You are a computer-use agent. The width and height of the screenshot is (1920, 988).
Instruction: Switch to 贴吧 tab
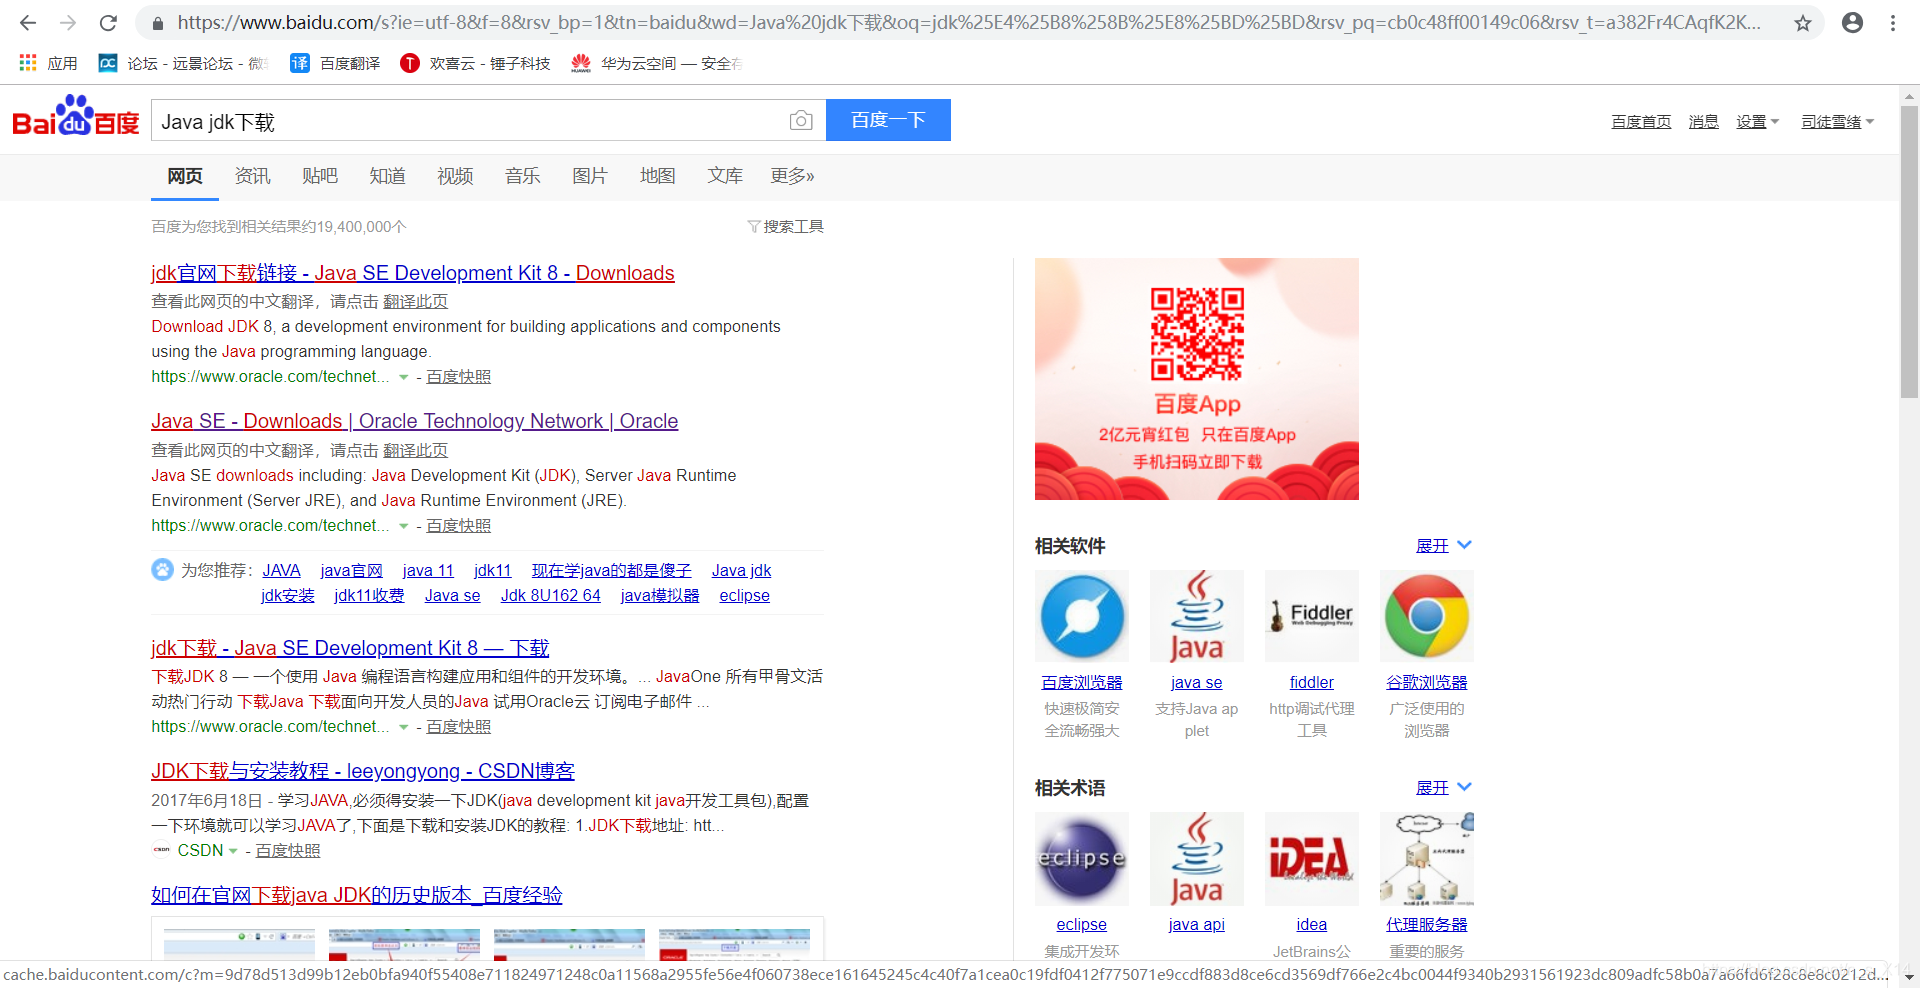(x=320, y=176)
